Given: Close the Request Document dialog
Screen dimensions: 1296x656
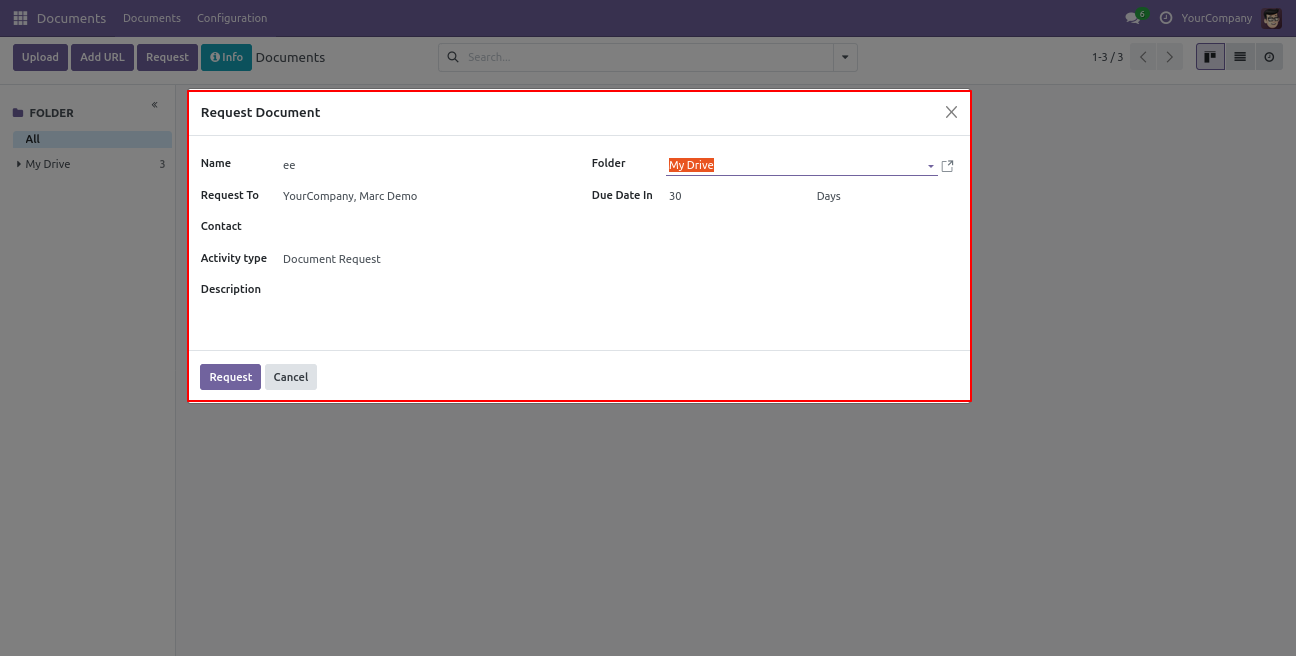Looking at the screenshot, I should point(951,112).
